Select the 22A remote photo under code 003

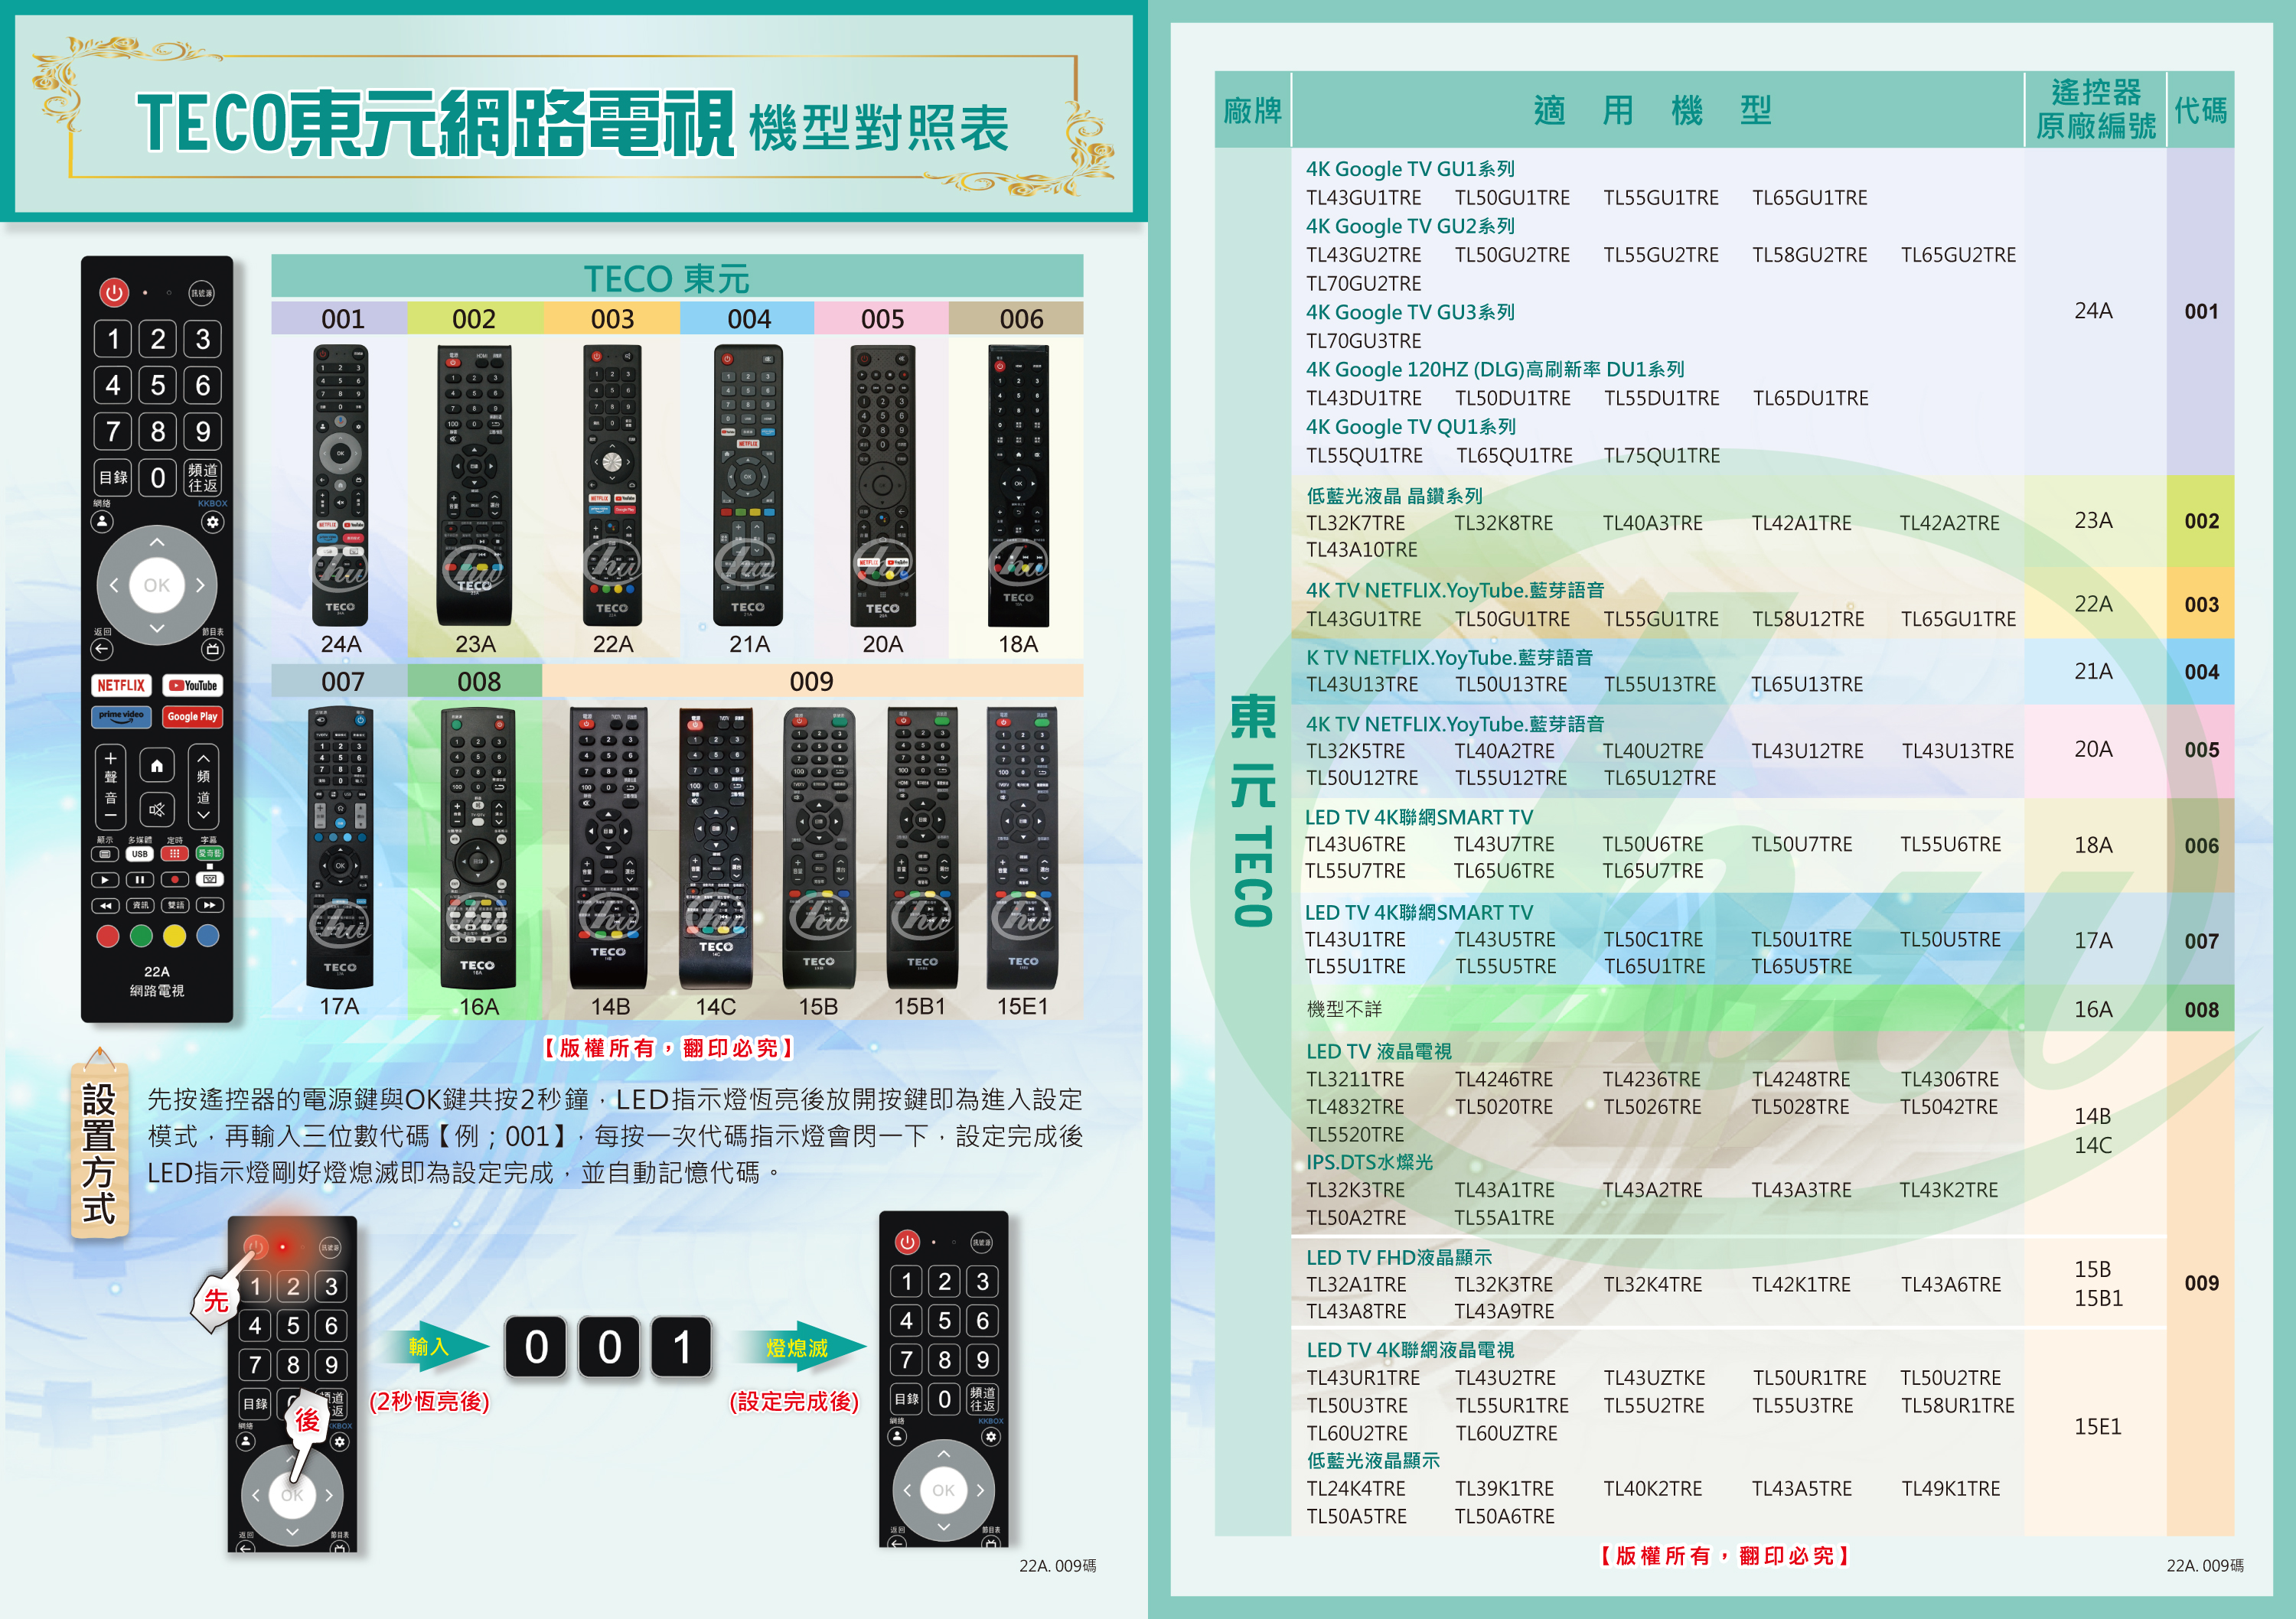point(612,485)
